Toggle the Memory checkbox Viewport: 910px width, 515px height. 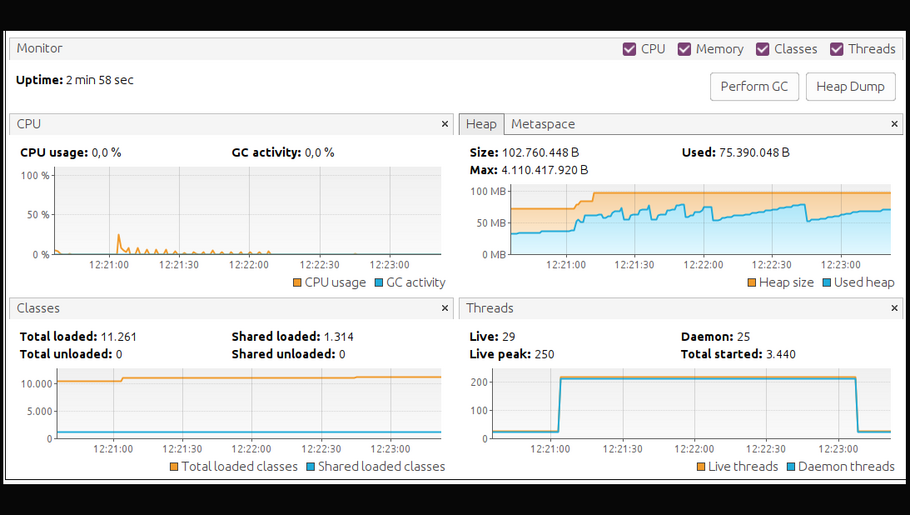pyautogui.click(x=684, y=49)
